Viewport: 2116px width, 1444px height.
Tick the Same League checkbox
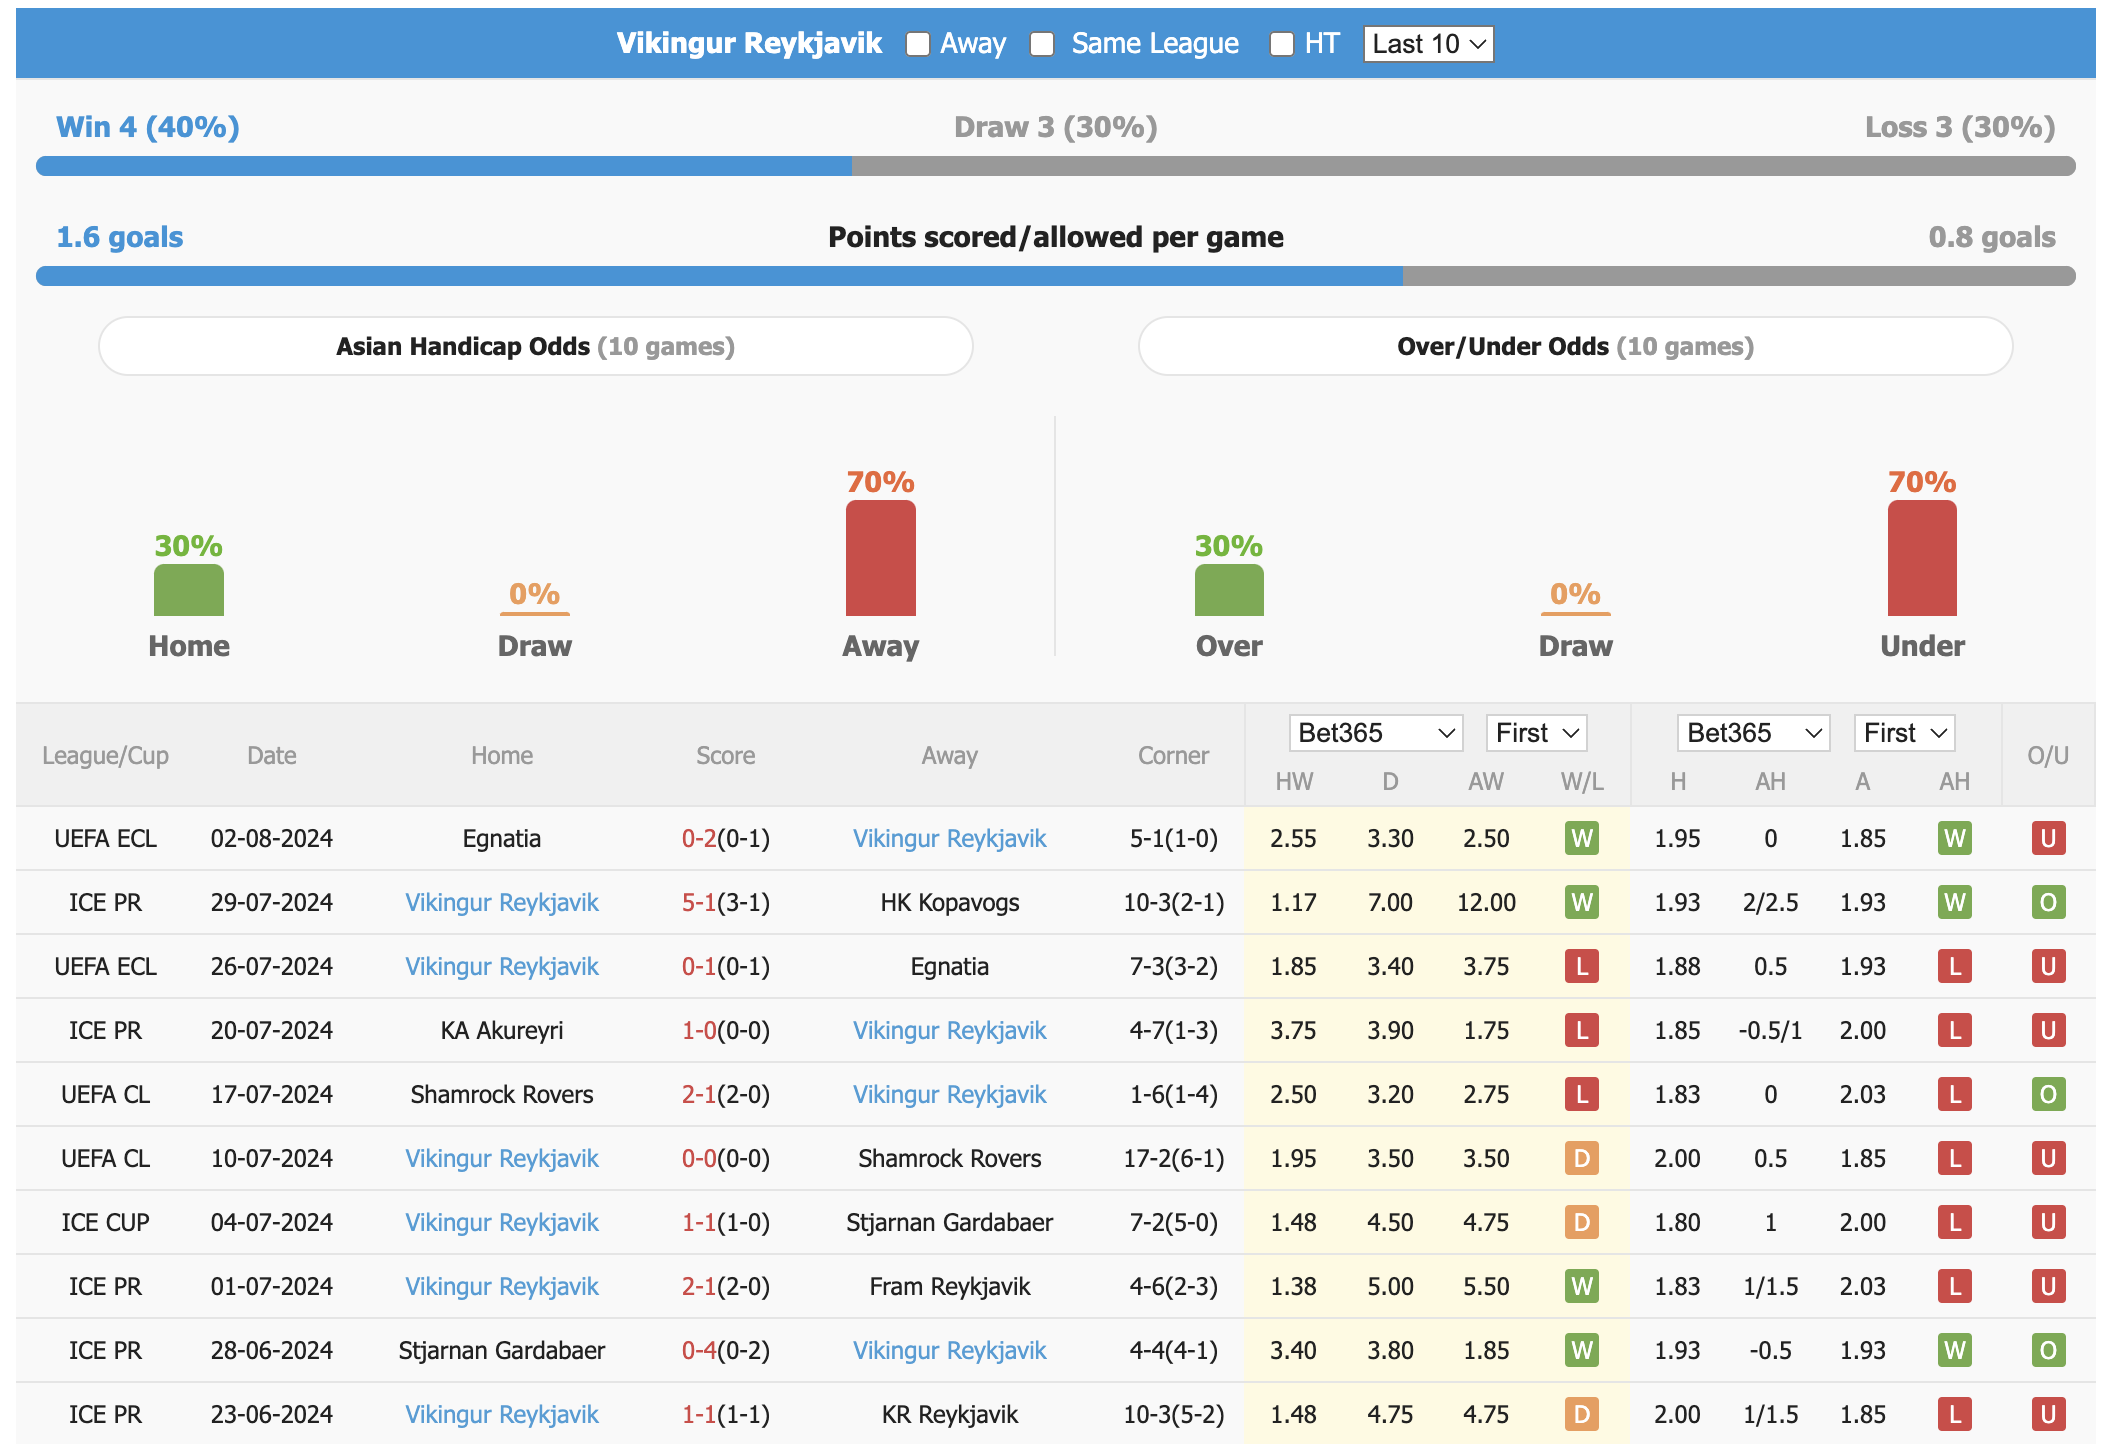[x=1042, y=44]
